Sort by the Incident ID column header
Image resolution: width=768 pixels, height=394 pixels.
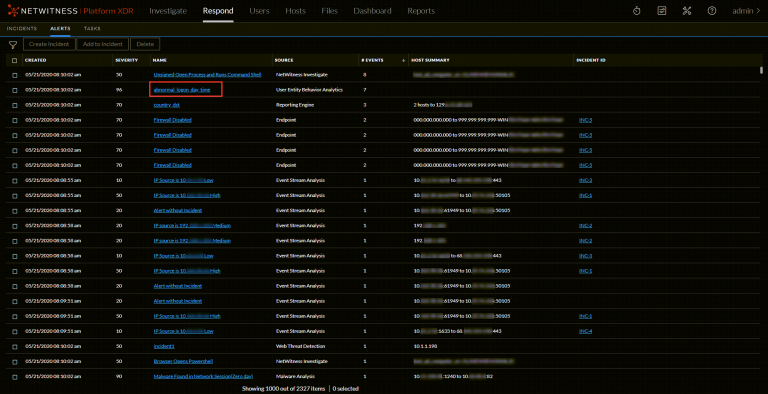(591, 60)
